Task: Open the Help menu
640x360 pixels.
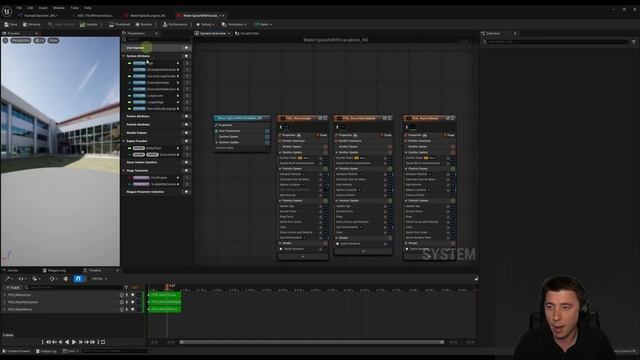Action: click(x=88, y=8)
